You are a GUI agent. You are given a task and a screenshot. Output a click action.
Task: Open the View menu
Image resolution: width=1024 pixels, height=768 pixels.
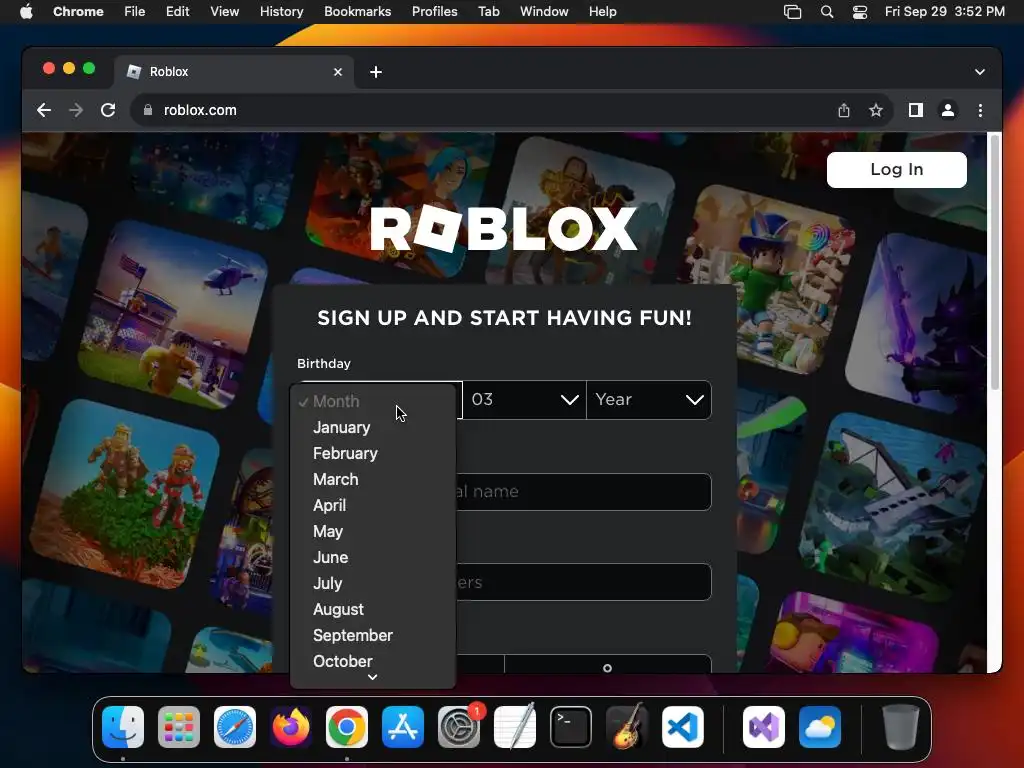(x=224, y=12)
